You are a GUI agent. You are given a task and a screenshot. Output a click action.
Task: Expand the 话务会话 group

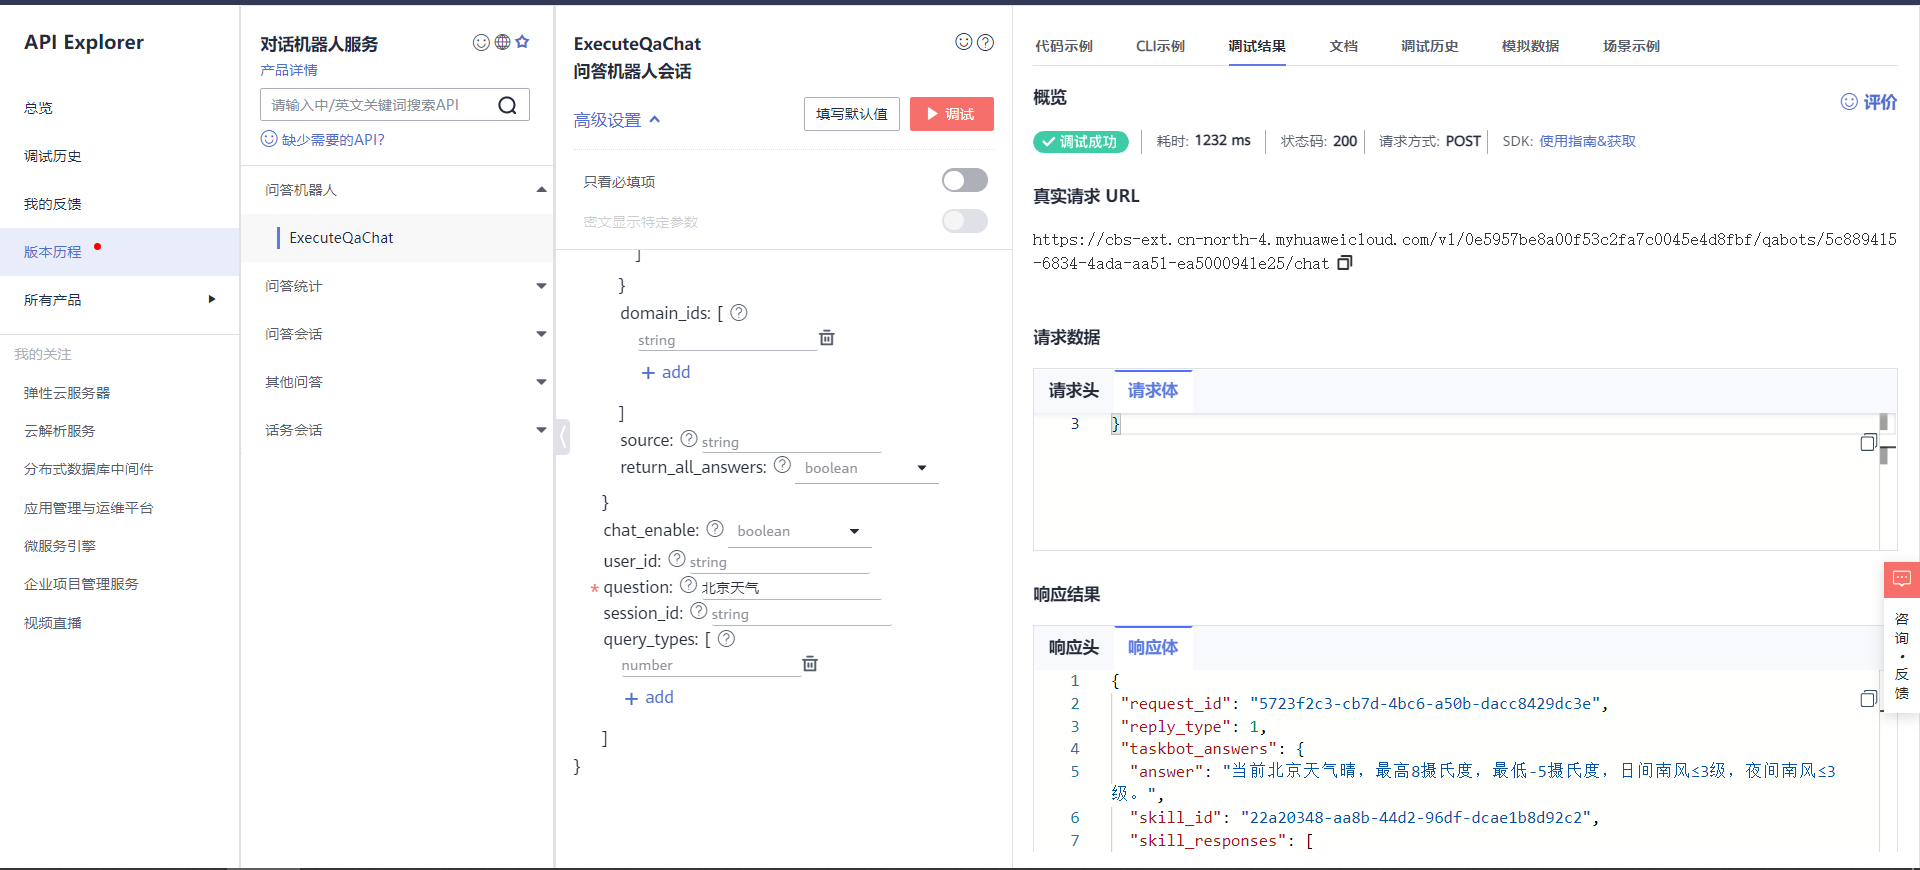[x=541, y=430]
